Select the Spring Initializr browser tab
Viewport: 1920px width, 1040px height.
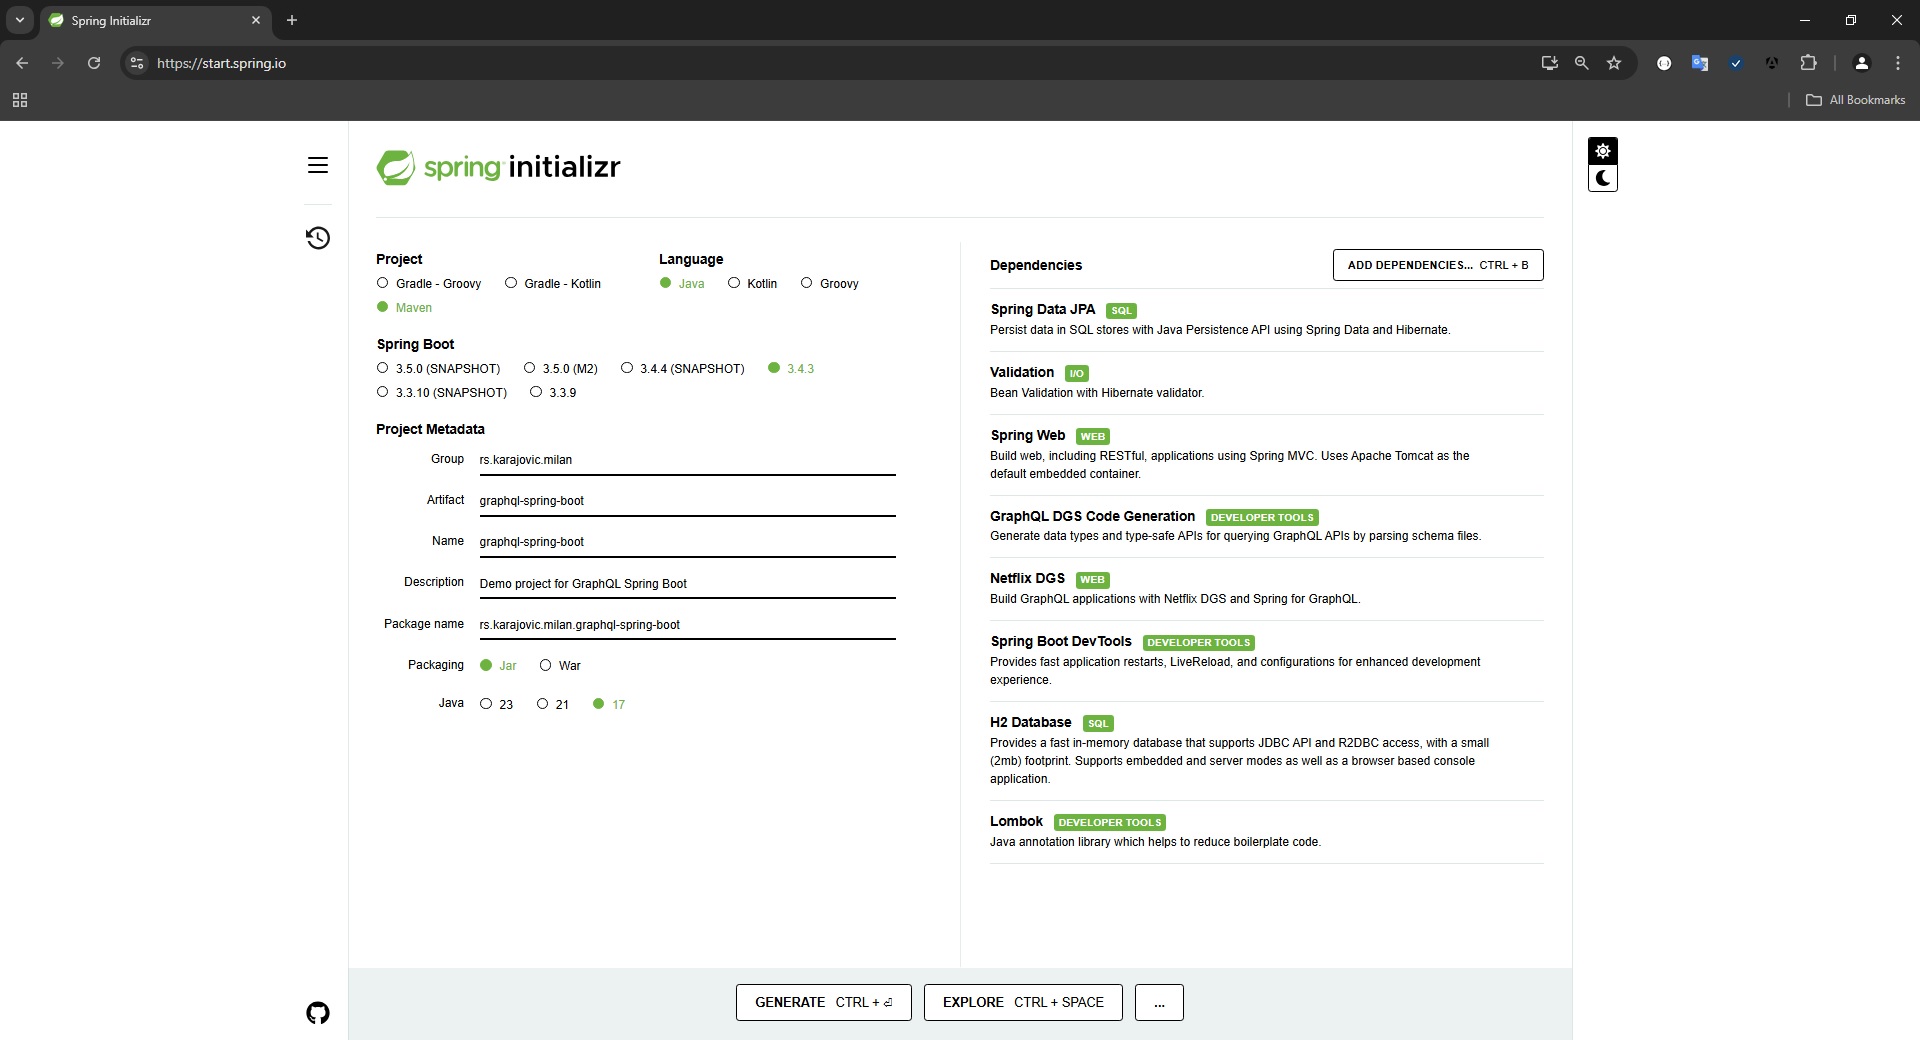click(150, 20)
